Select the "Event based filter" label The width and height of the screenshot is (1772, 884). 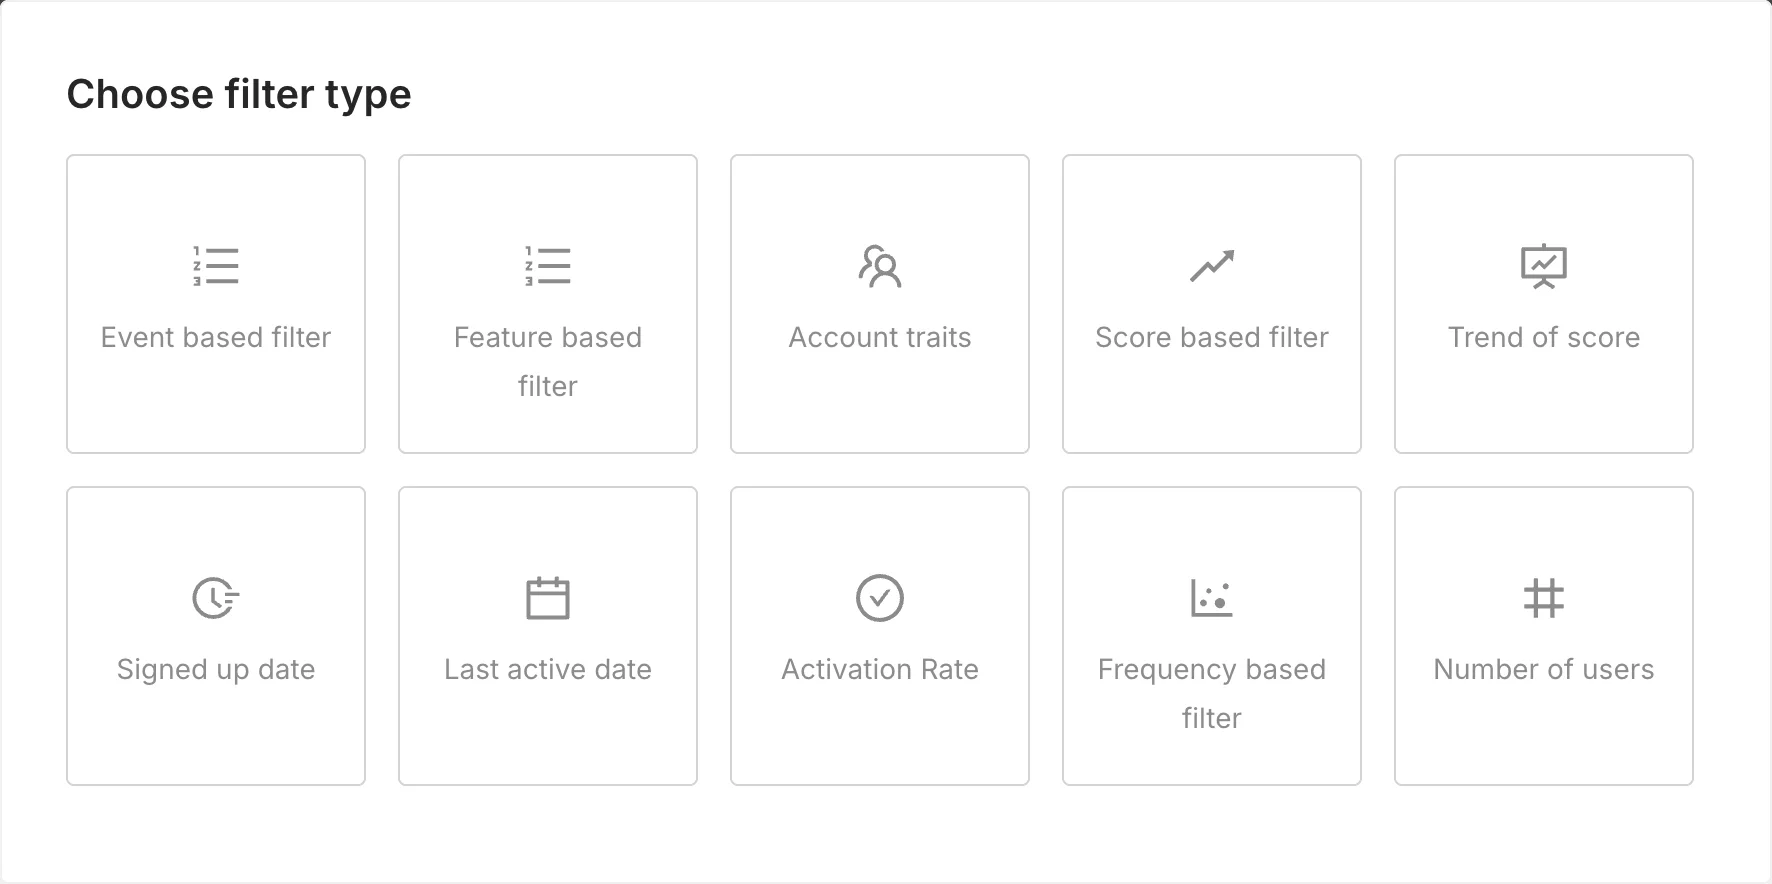216,338
